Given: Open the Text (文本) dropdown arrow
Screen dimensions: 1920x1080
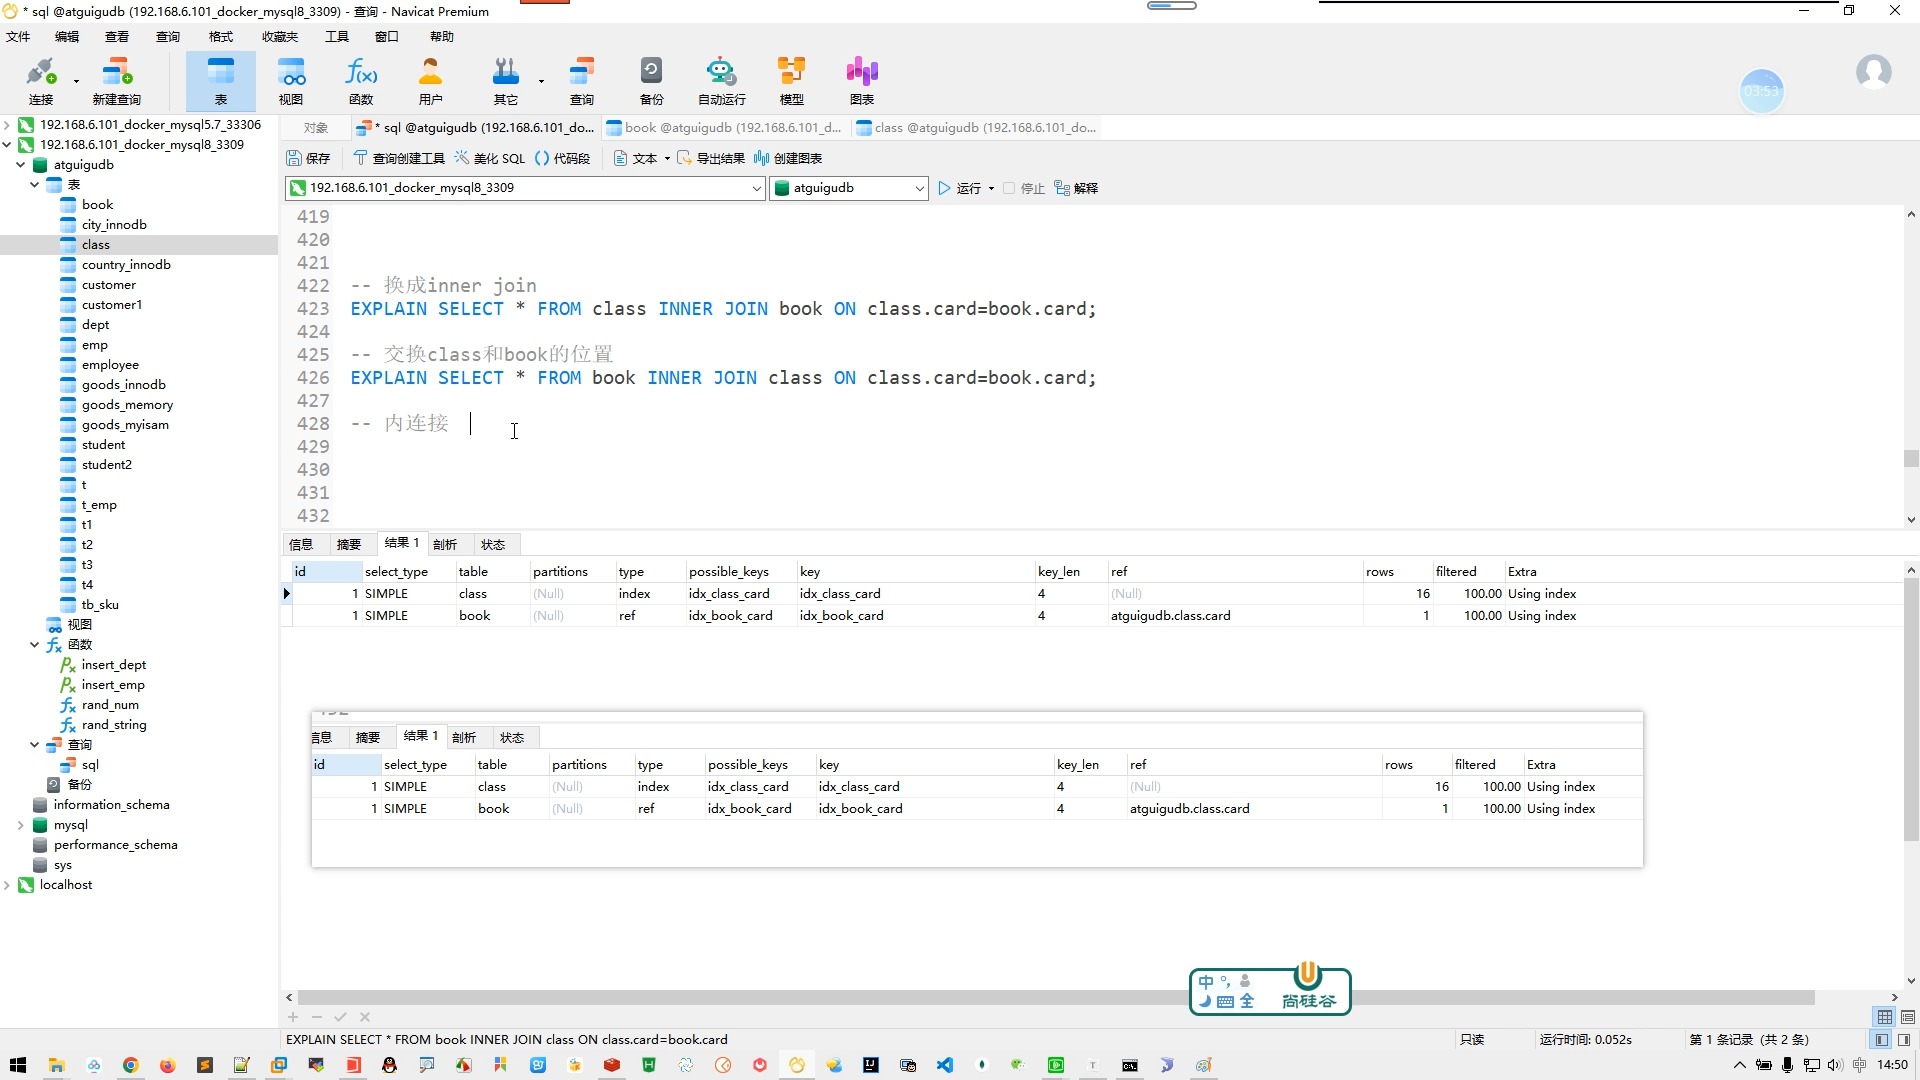Looking at the screenshot, I should 667,158.
